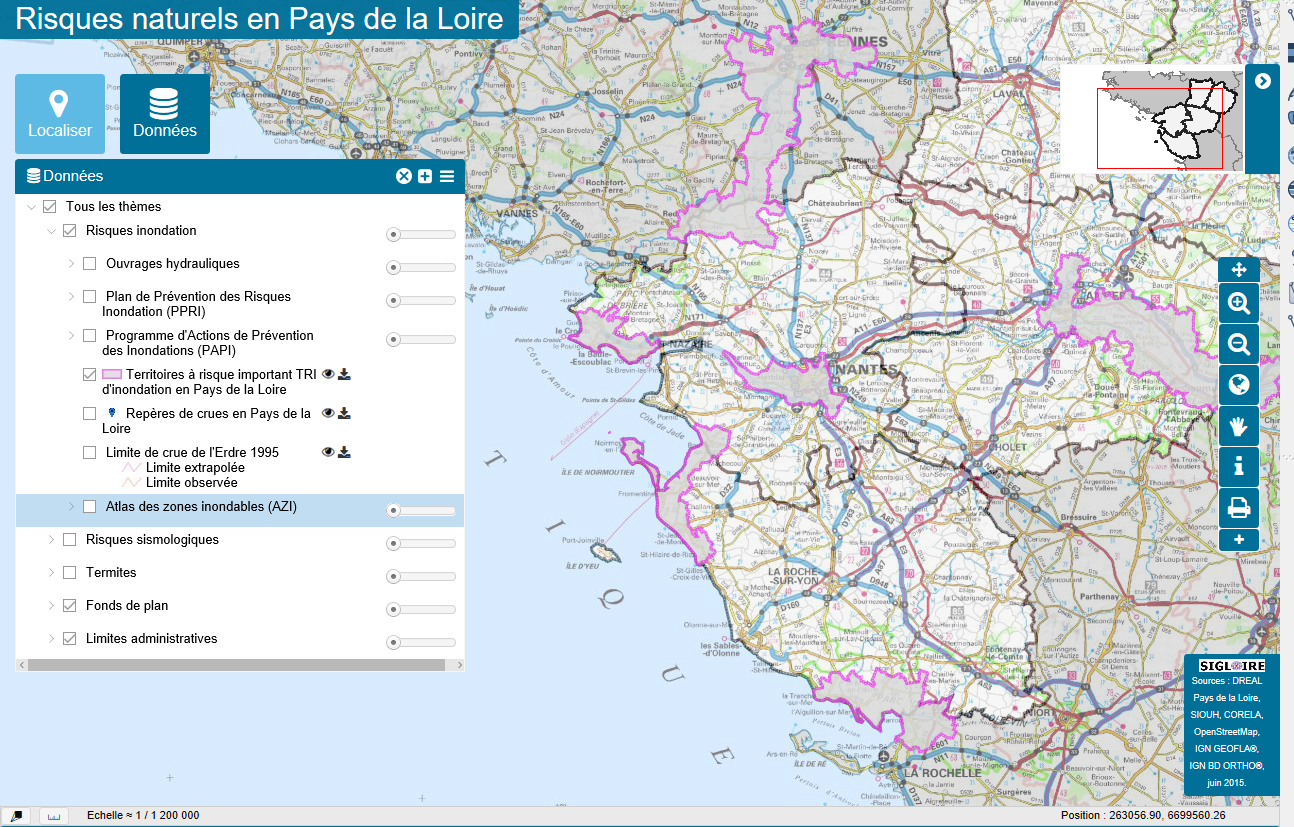Select the pan hand tool
1294x827 pixels.
(1238, 426)
